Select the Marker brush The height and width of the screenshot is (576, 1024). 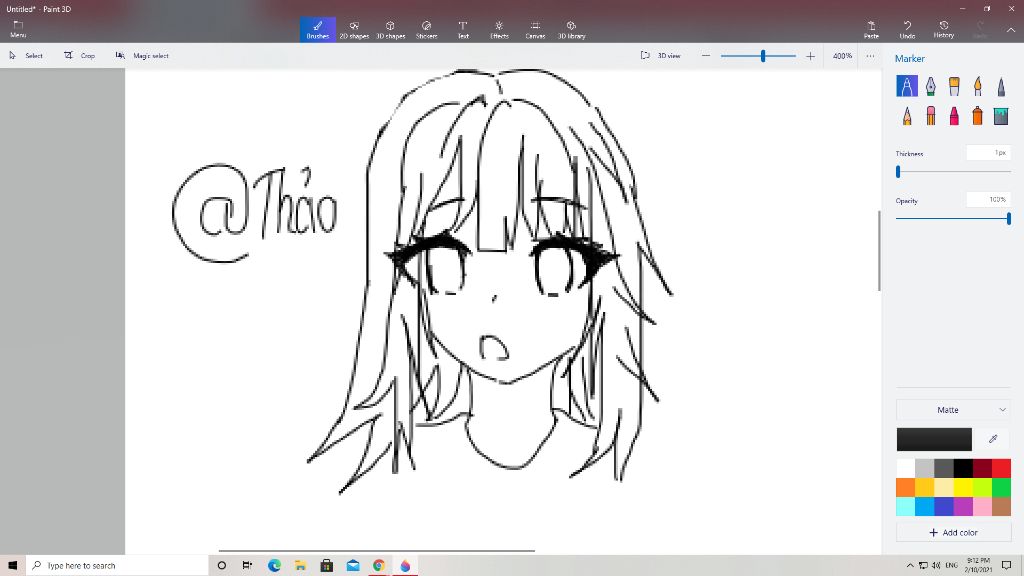coord(906,86)
